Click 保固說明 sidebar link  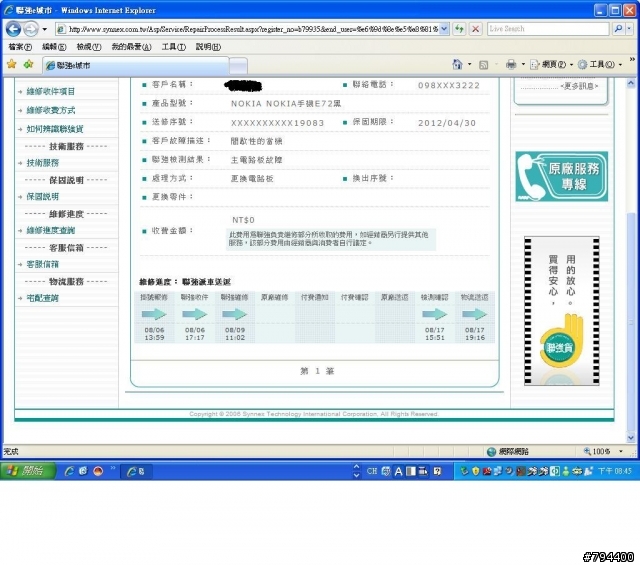coord(43,197)
